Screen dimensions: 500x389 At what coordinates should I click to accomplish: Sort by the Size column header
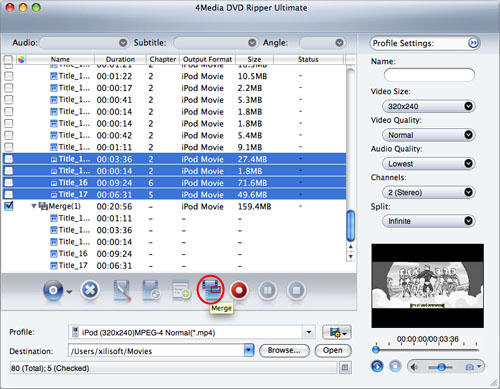(254, 59)
